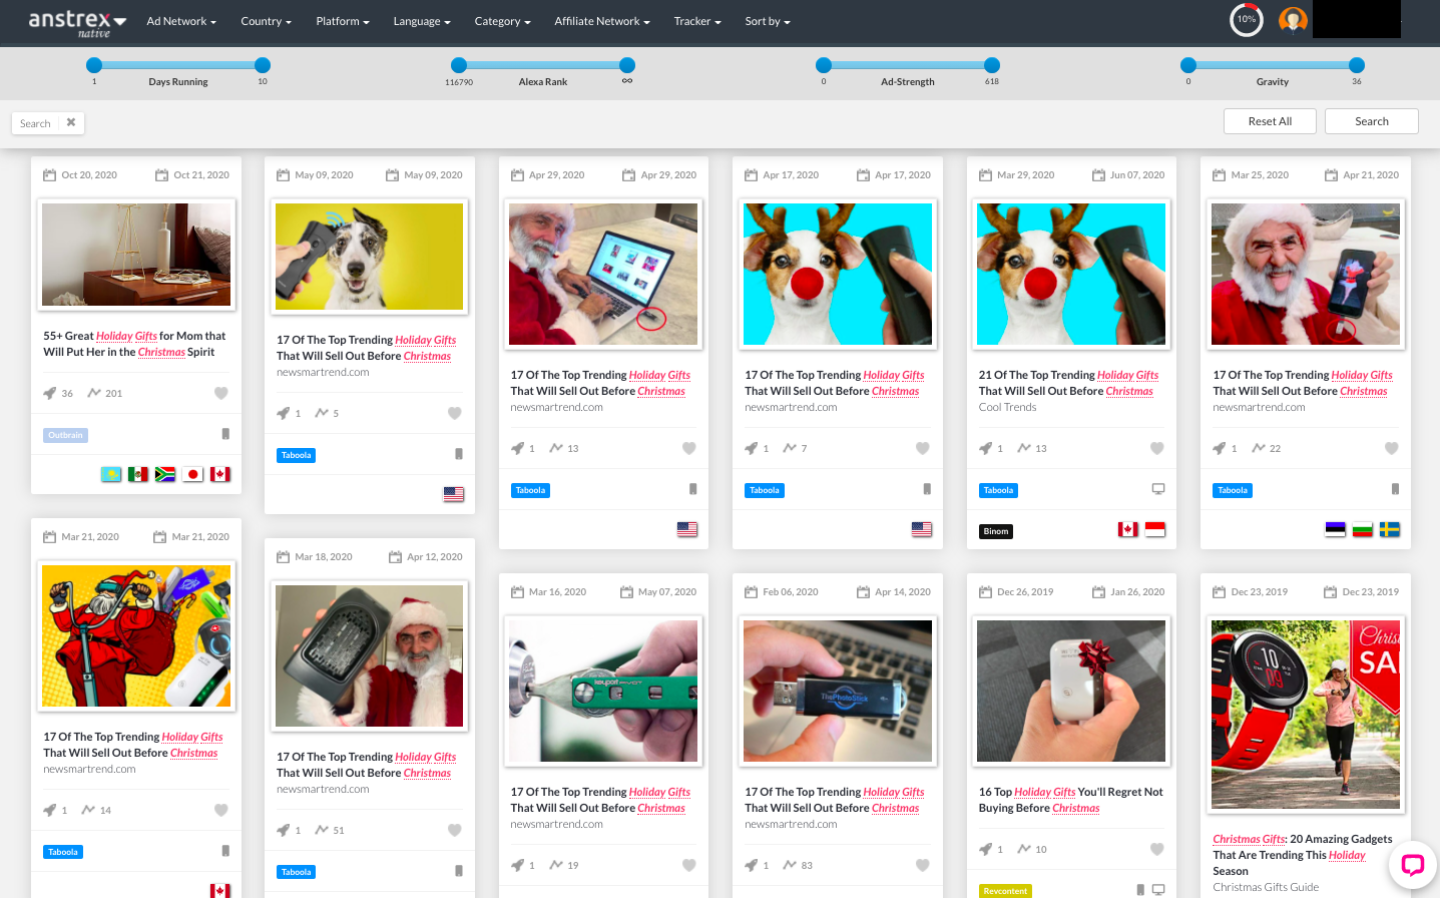This screenshot has height=898, width=1440.
Task: Click the Canada flag on Binom ad card
Action: point(1128,530)
